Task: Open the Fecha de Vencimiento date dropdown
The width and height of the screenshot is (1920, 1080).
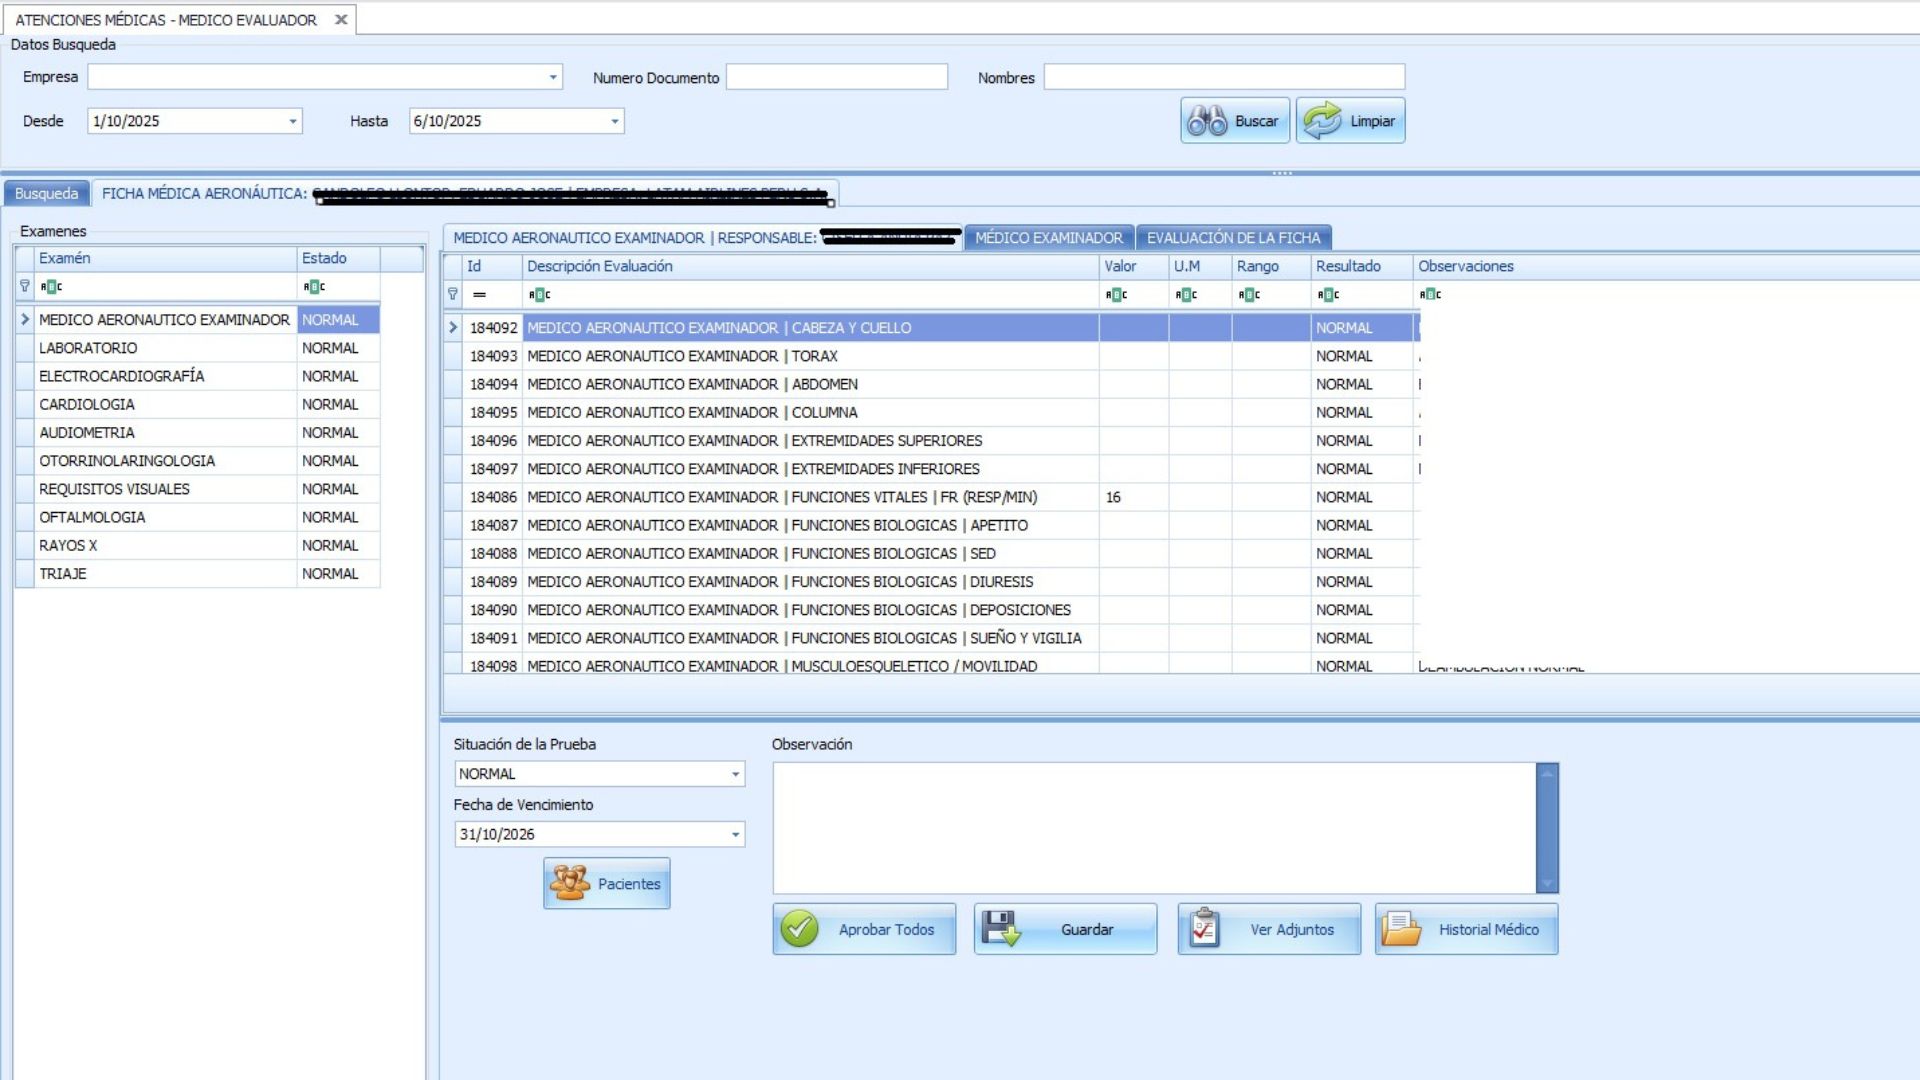Action: (x=736, y=834)
